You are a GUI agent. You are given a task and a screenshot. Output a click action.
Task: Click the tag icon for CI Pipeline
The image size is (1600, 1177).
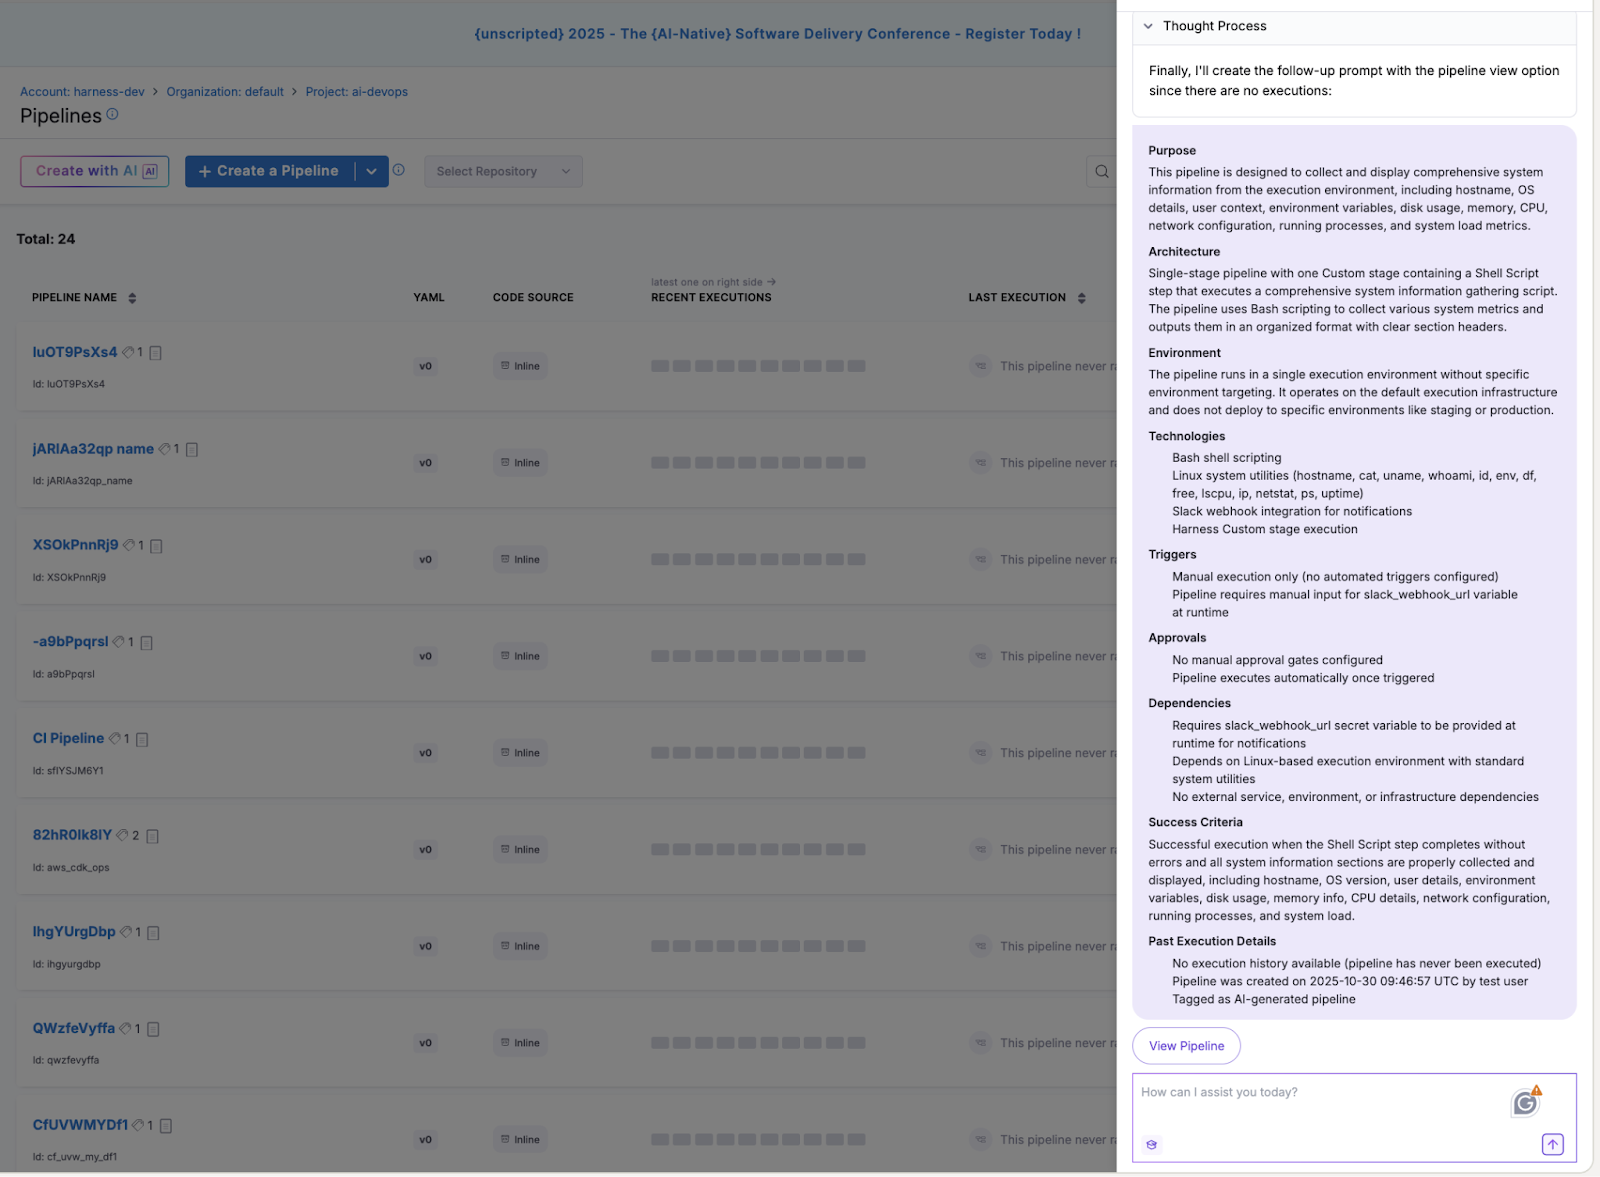click(x=115, y=738)
